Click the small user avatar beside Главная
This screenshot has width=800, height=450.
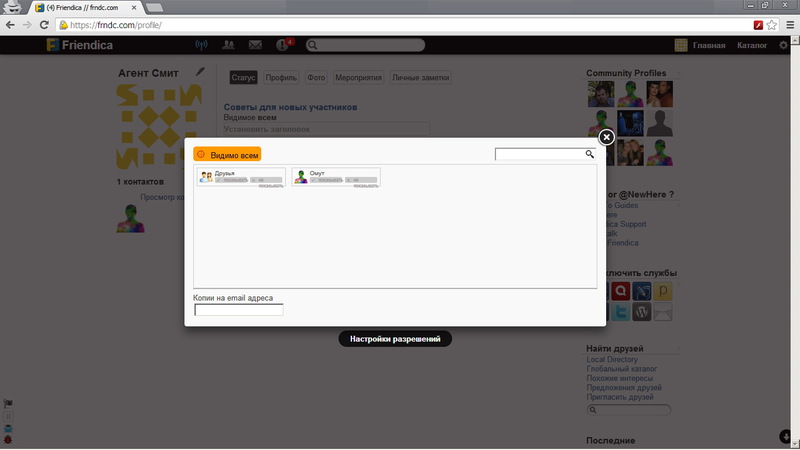[x=681, y=45]
